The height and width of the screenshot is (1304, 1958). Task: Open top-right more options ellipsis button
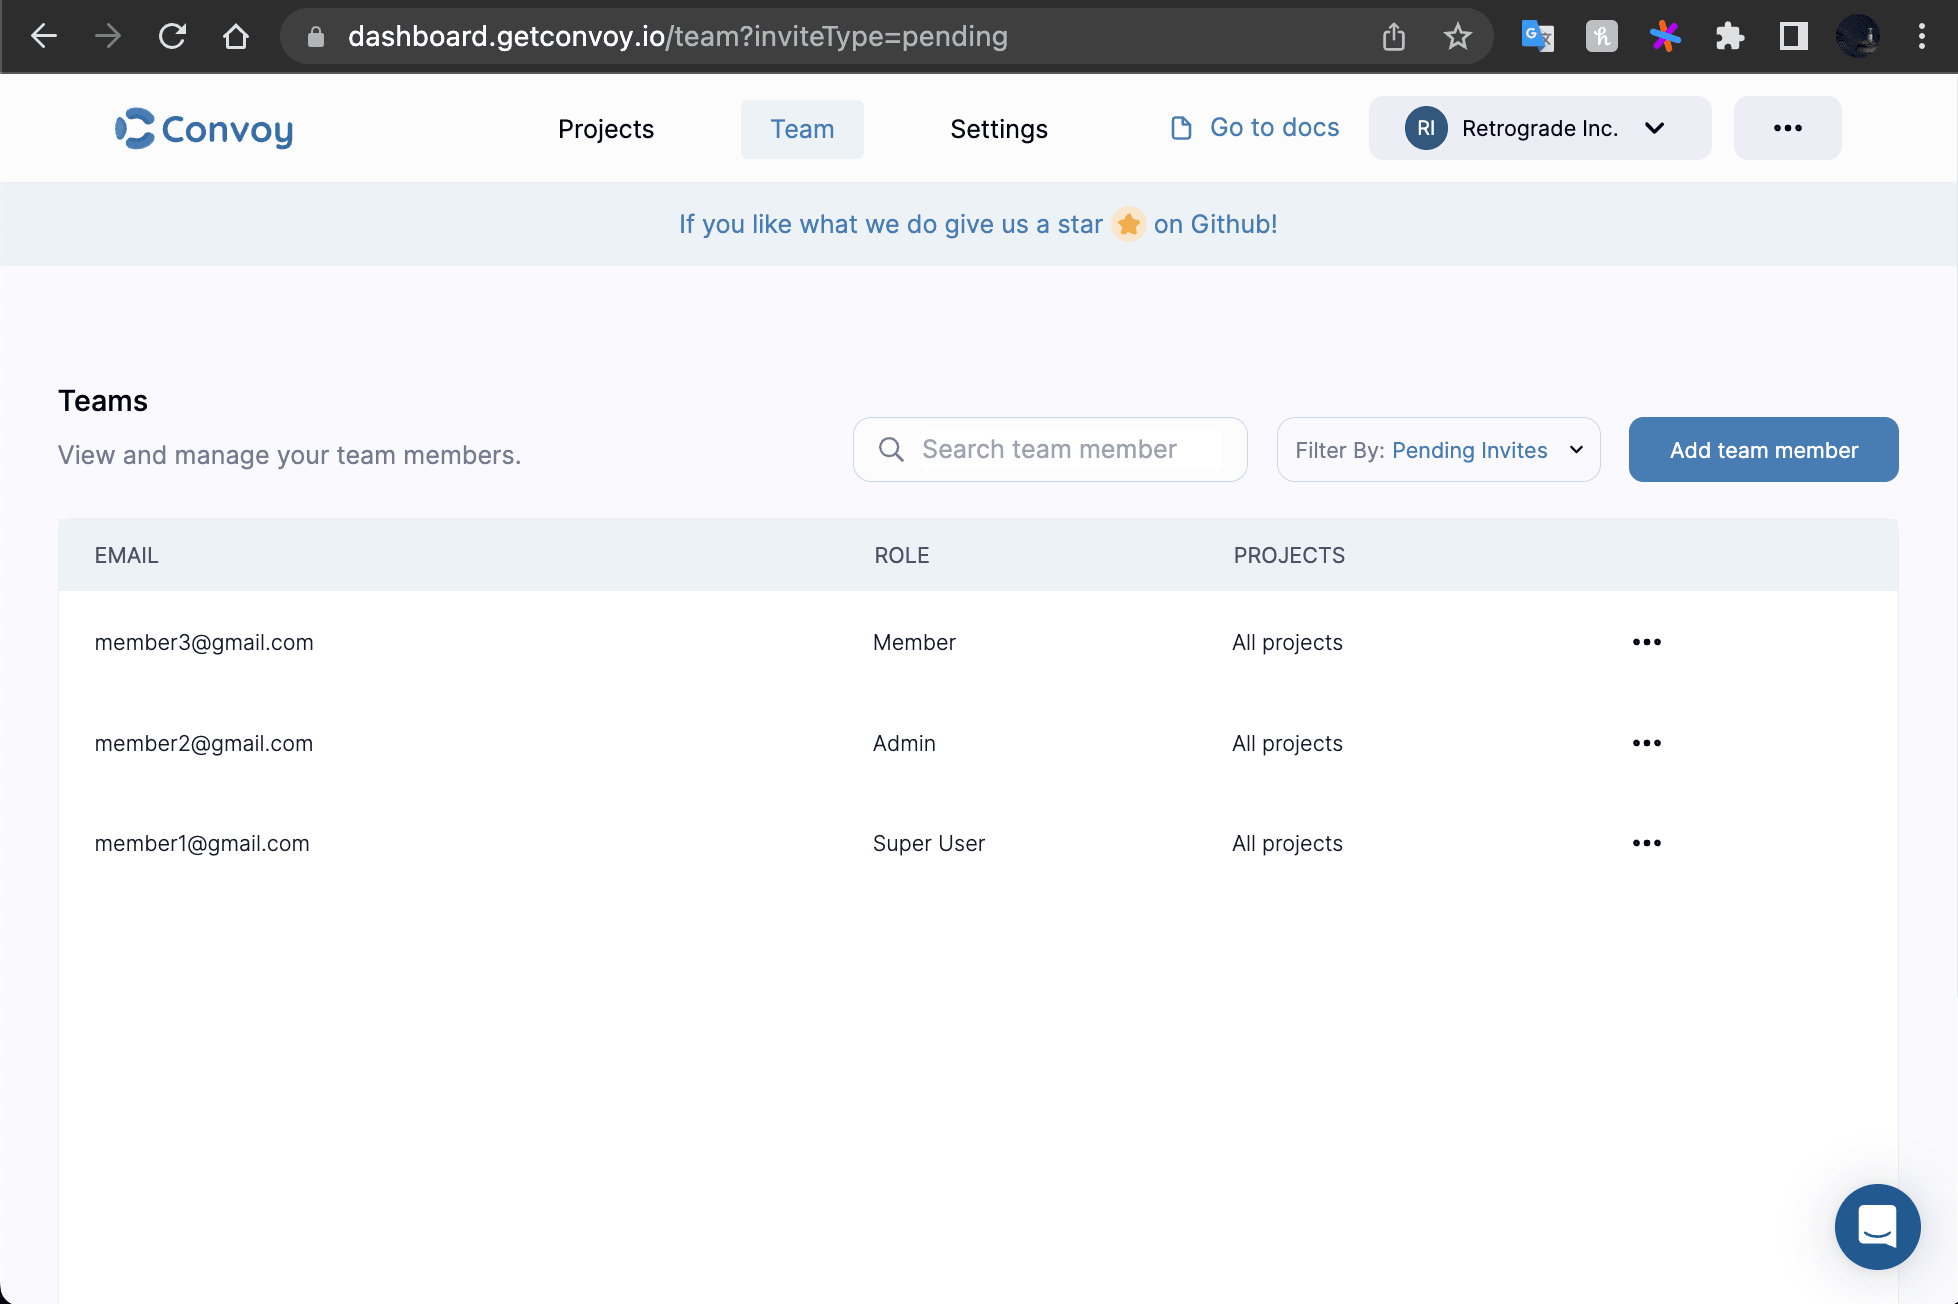(x=1787, y=128)
